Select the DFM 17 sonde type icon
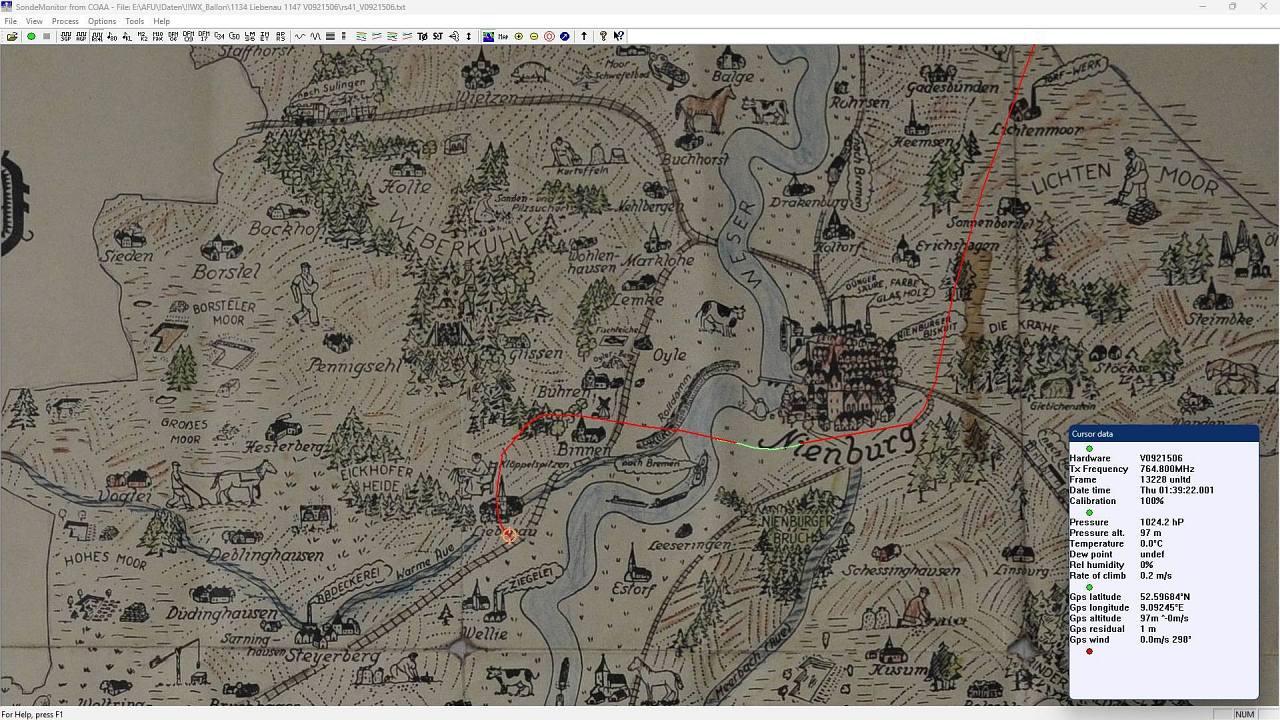The width and height of the screenshot is (1280, 720). pyautogui.click(x=204, y=36)
